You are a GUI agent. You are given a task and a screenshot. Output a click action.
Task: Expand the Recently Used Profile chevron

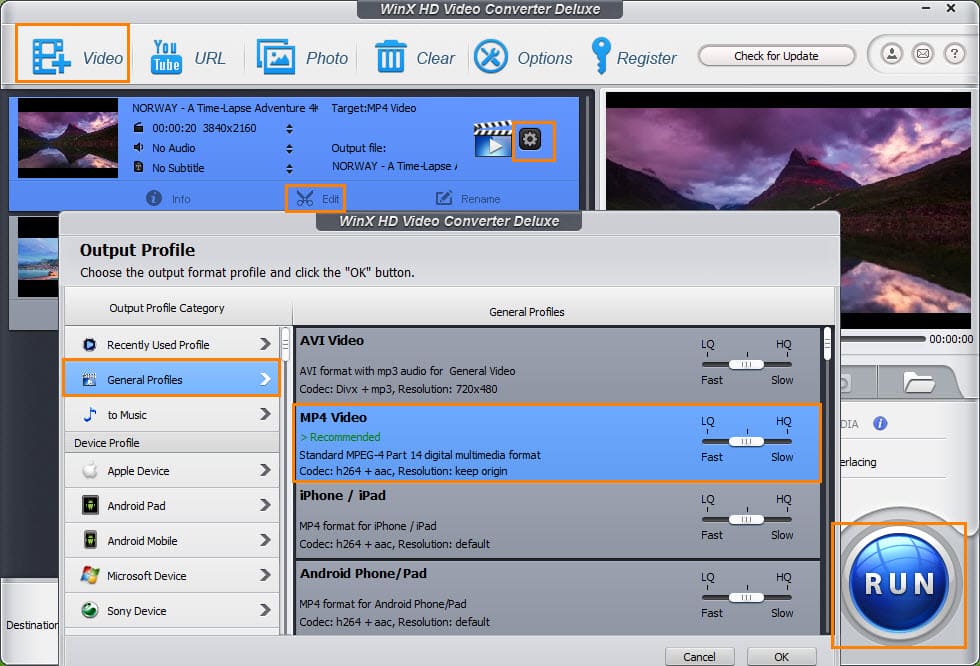pyautogui.click(x=265, y=344)
